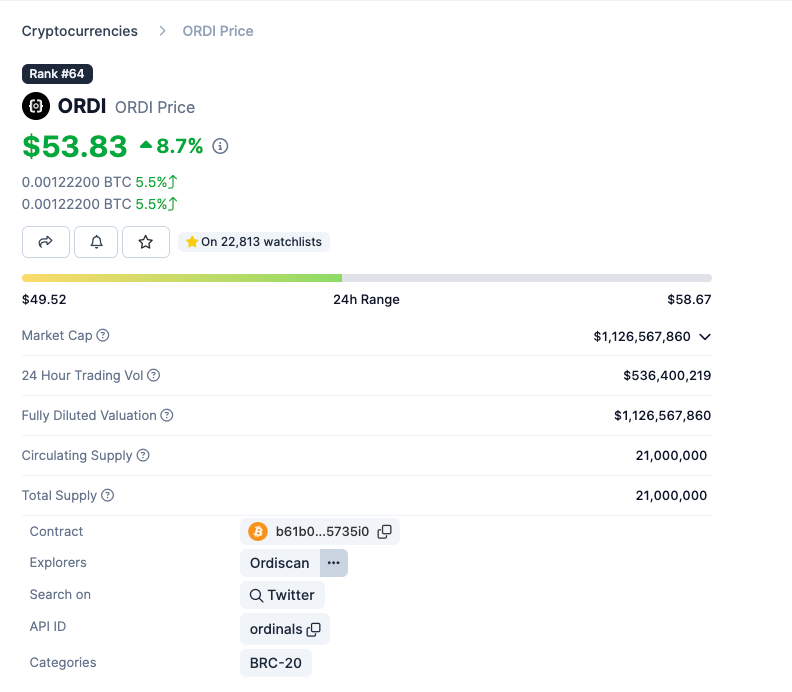The height and width of the screenshot is (692, 792).
Task: Click the contract address b61b0...5735i0
Action: [322, 531]
